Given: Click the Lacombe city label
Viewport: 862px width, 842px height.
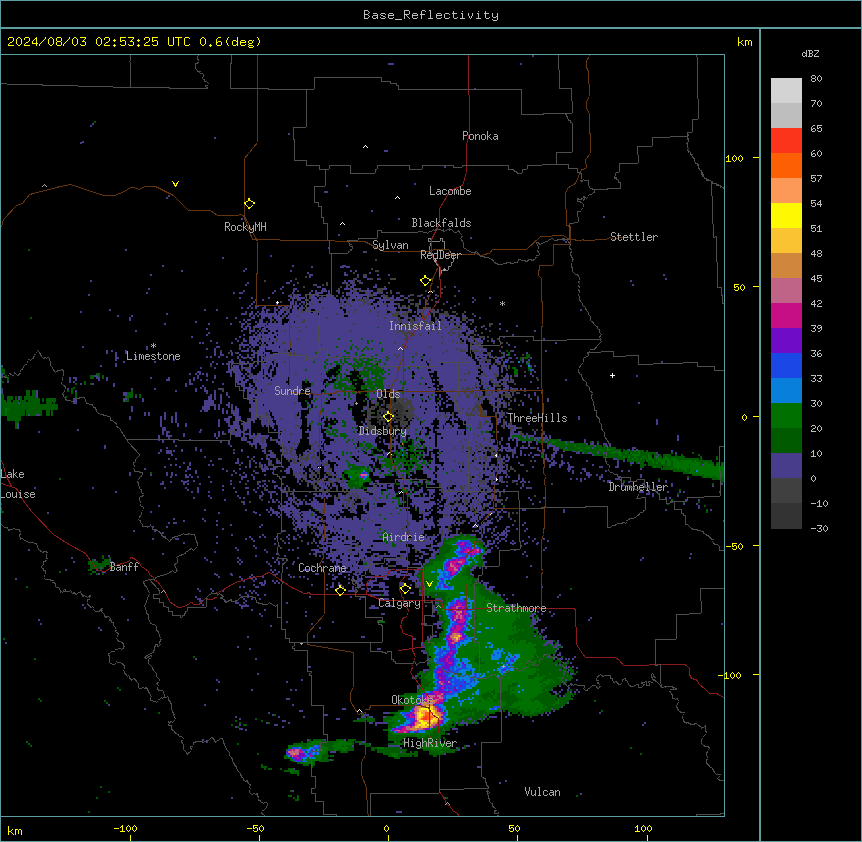Looking at the screenshot, I should point(450,191).
